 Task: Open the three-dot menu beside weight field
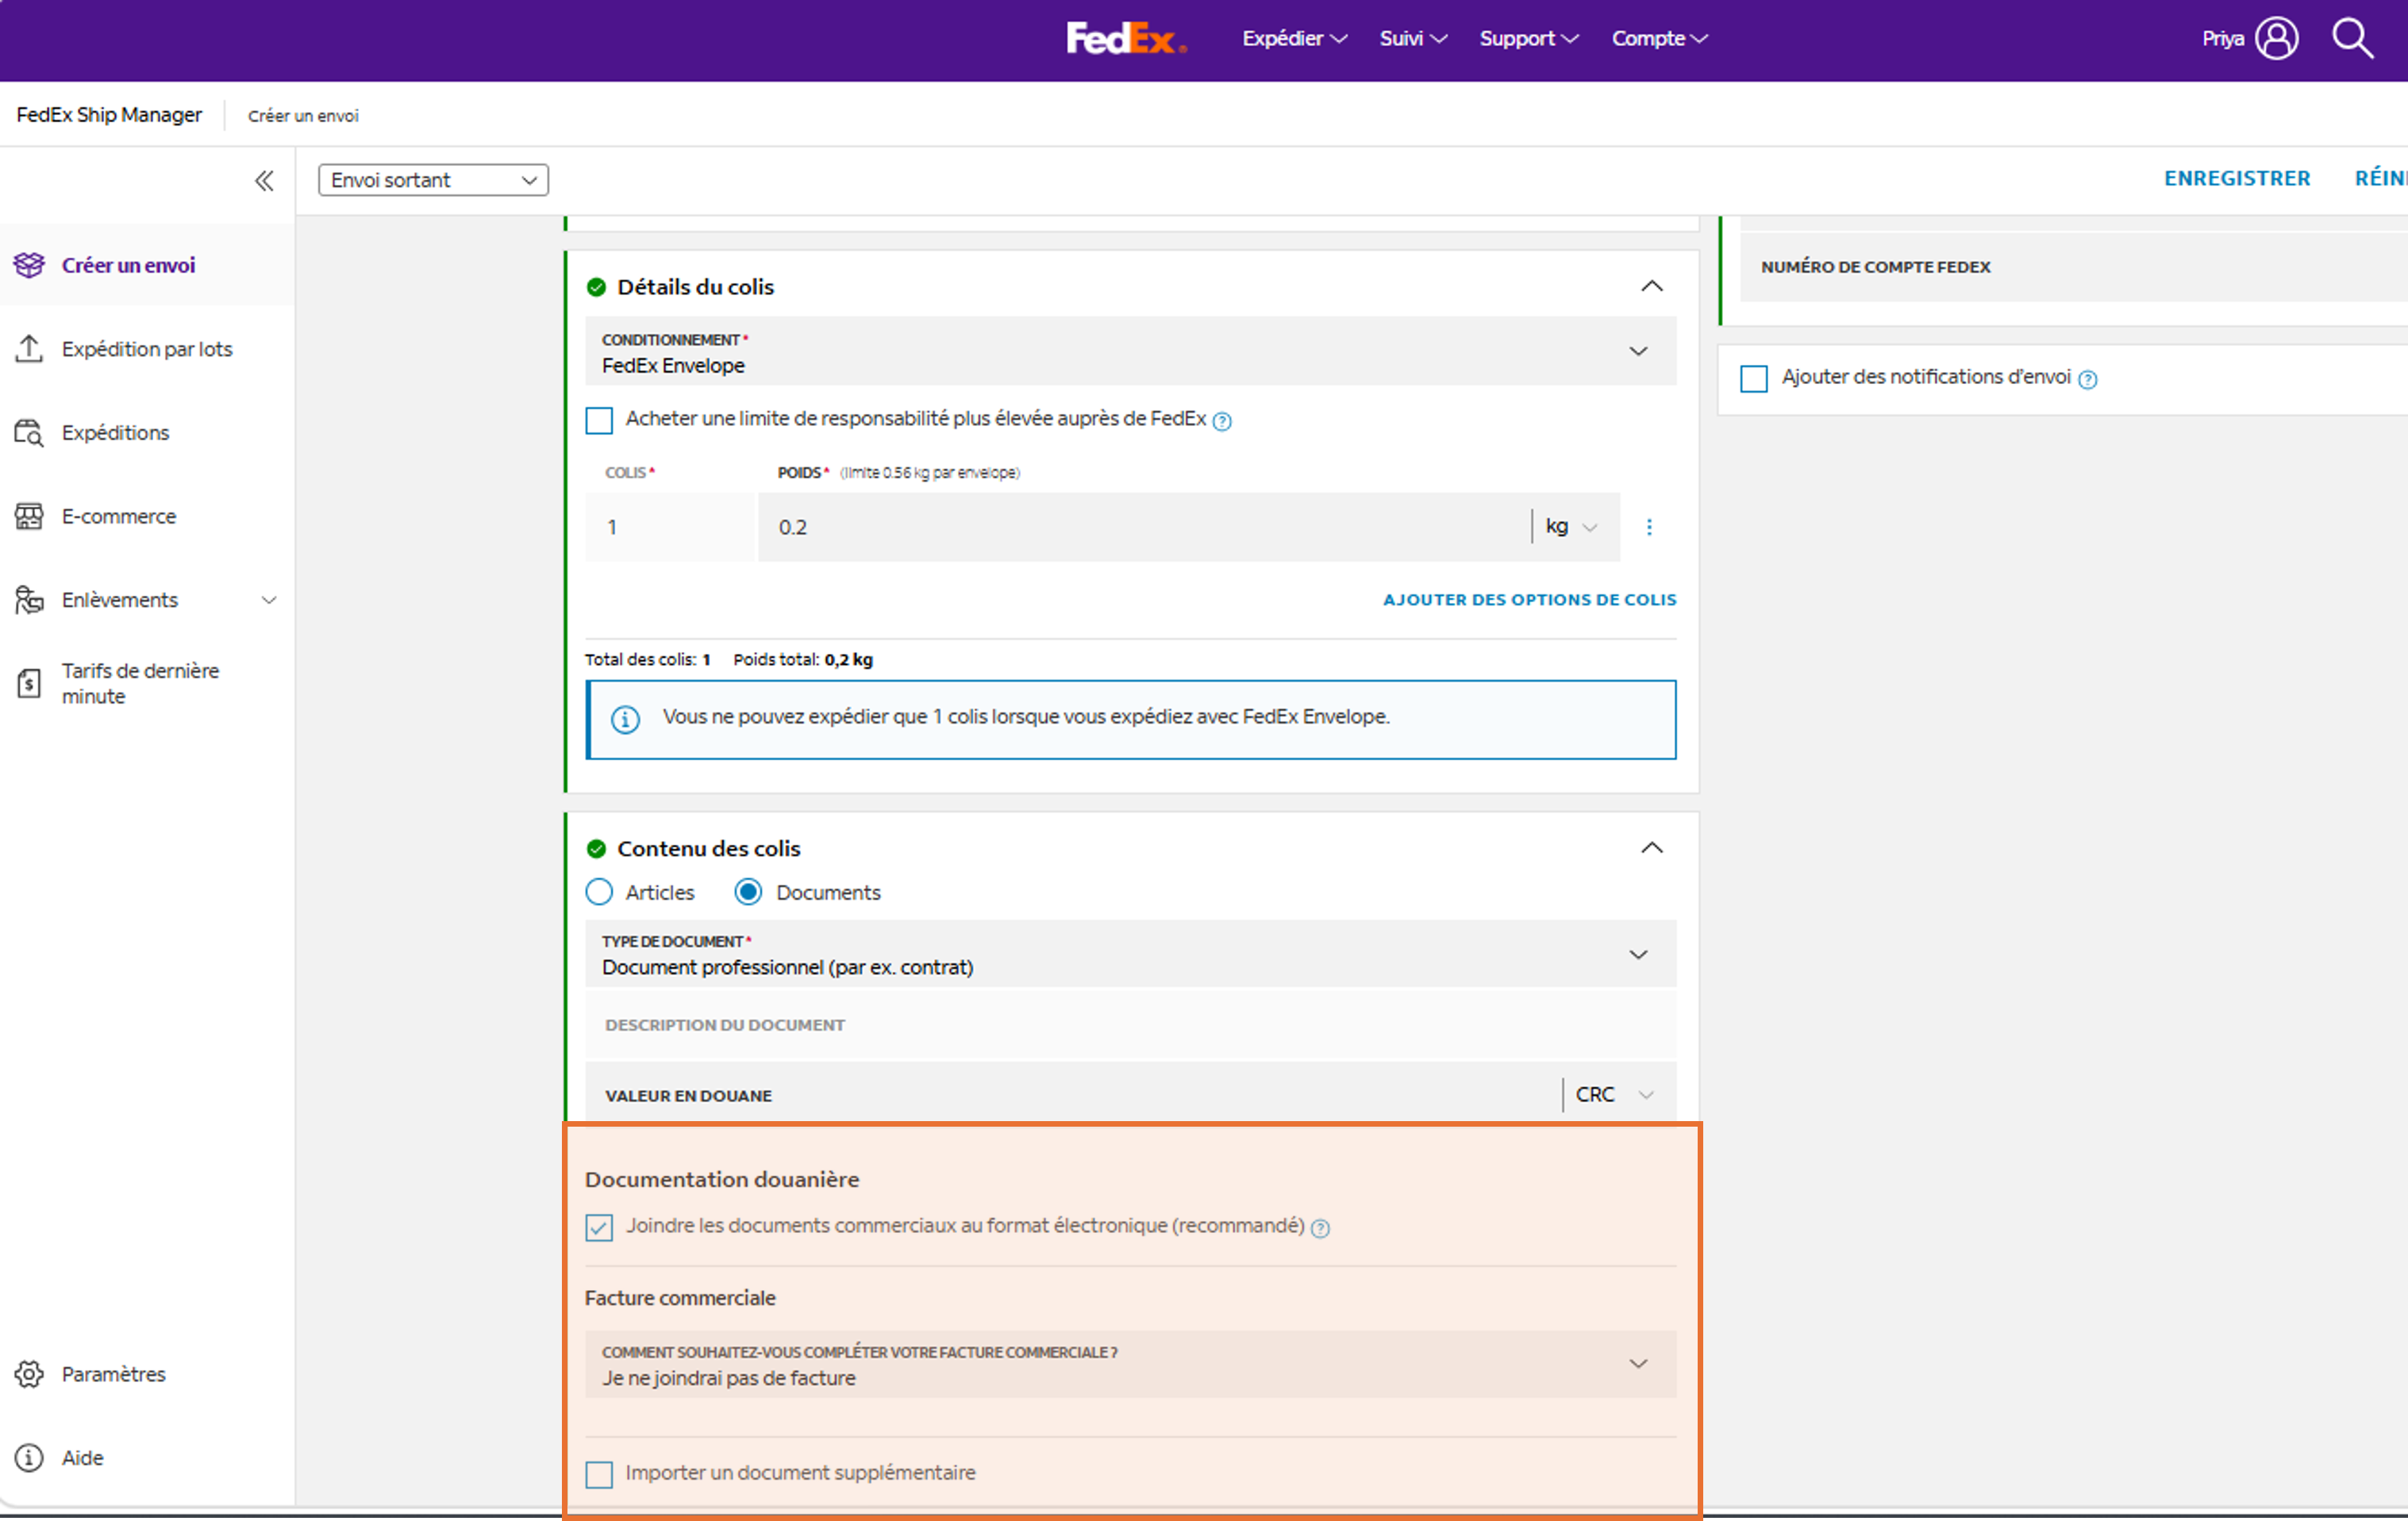(1649, 527)
